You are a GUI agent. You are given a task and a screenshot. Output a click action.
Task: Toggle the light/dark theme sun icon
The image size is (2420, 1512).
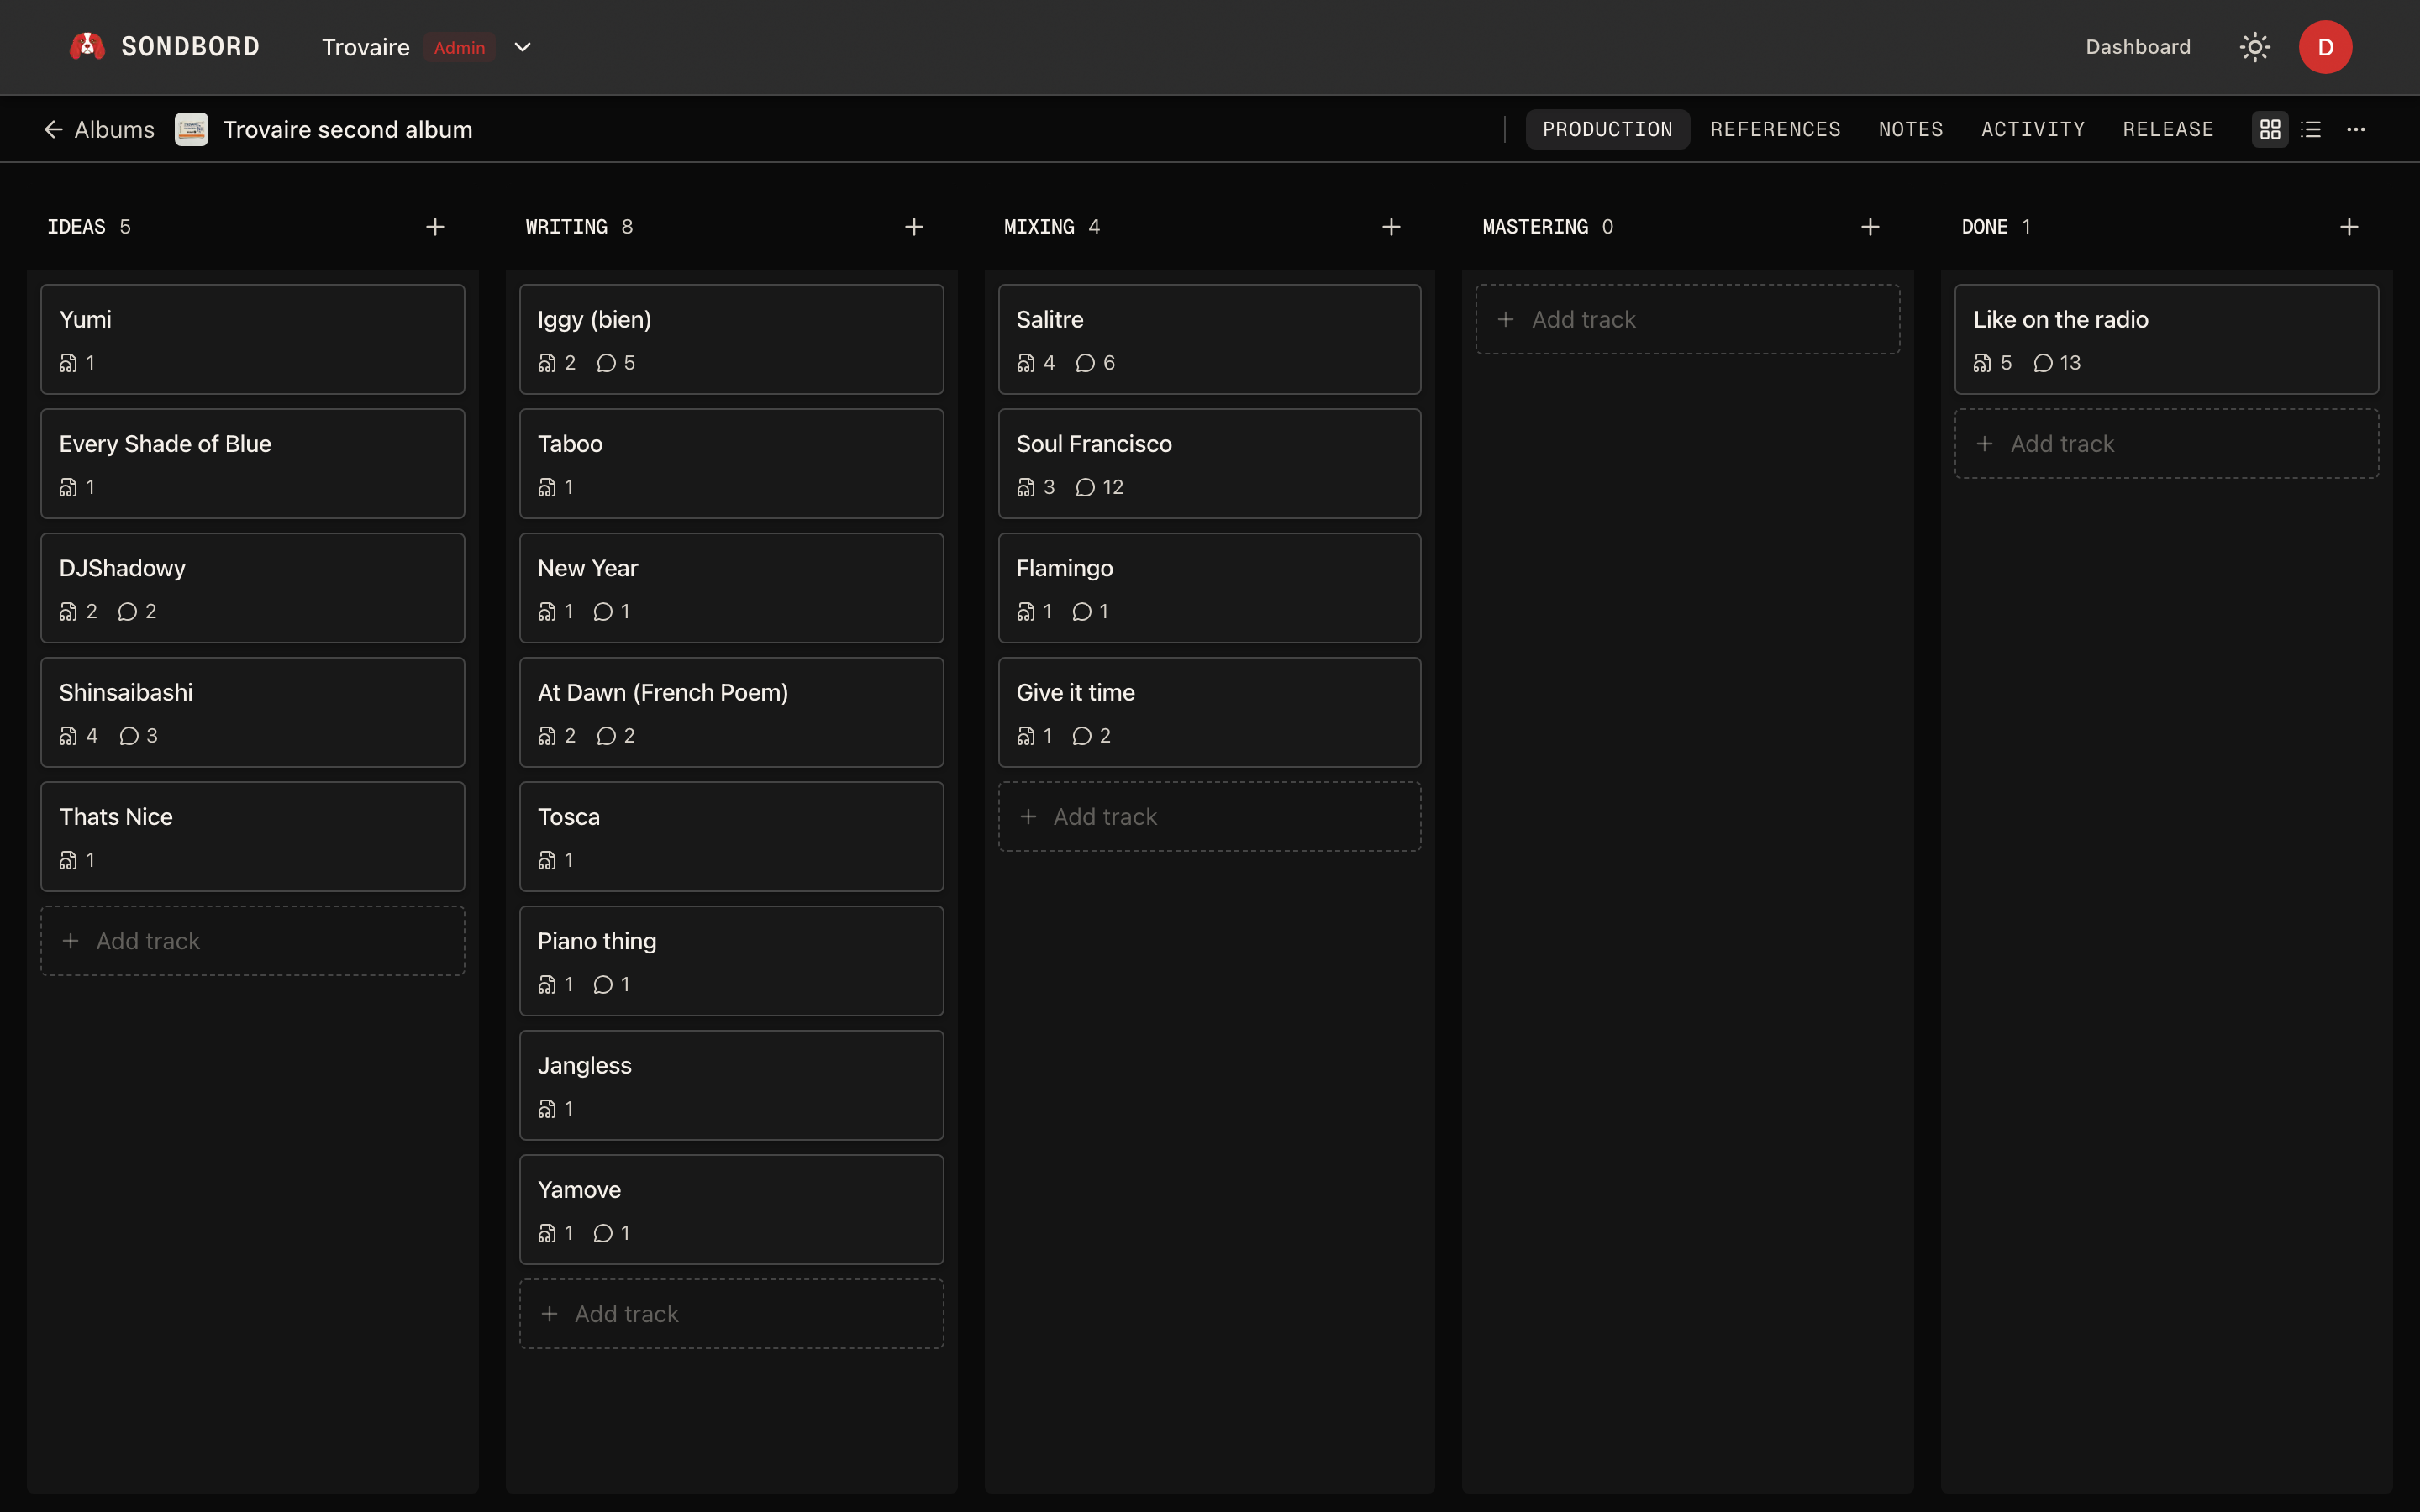point(2254,47)
